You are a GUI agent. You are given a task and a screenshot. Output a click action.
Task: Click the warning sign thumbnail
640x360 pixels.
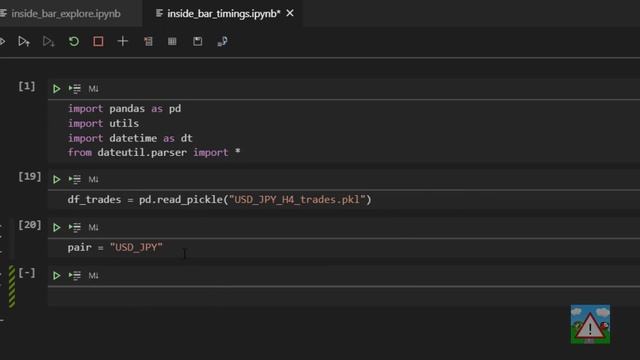[590, 324]
